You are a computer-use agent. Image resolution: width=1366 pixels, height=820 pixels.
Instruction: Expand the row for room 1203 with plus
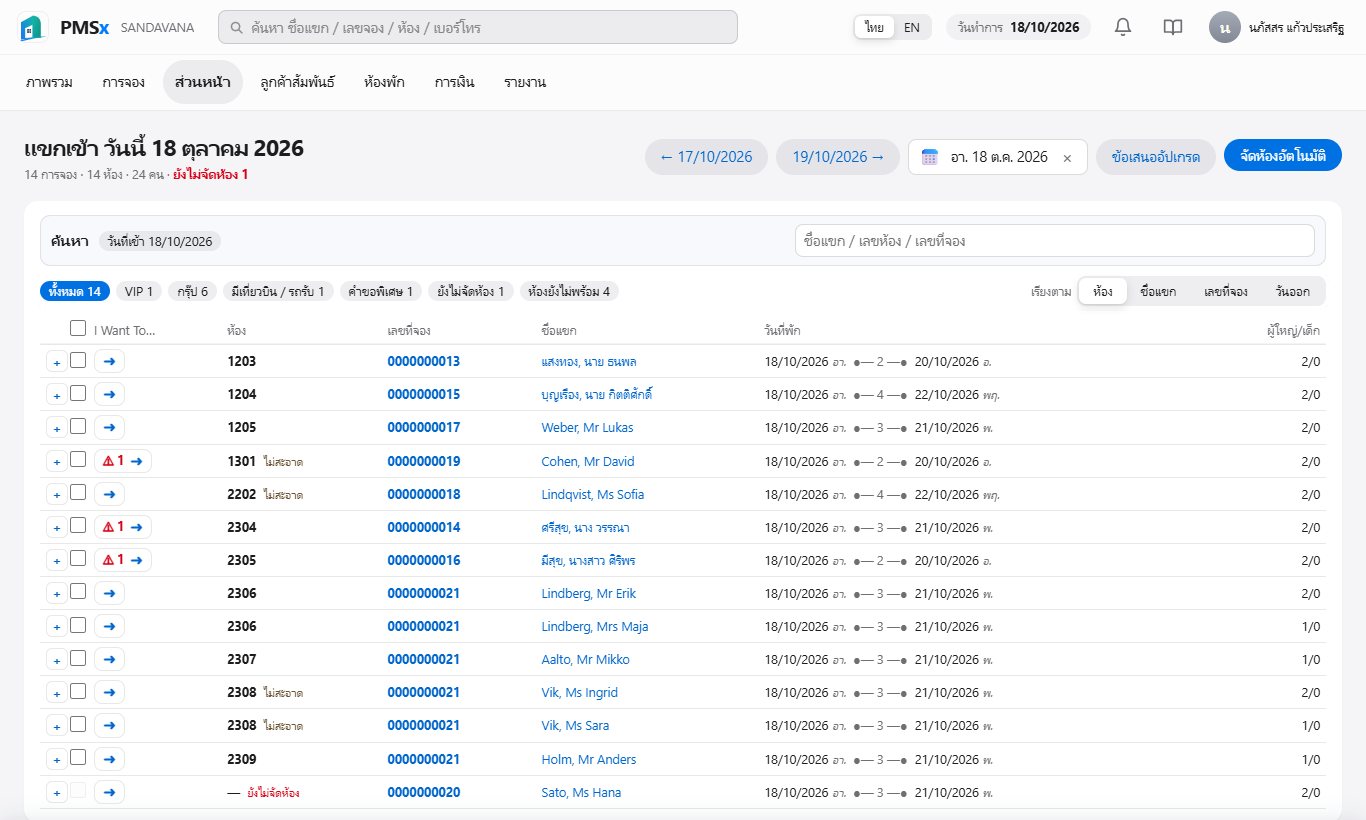(x=56, y=362)
